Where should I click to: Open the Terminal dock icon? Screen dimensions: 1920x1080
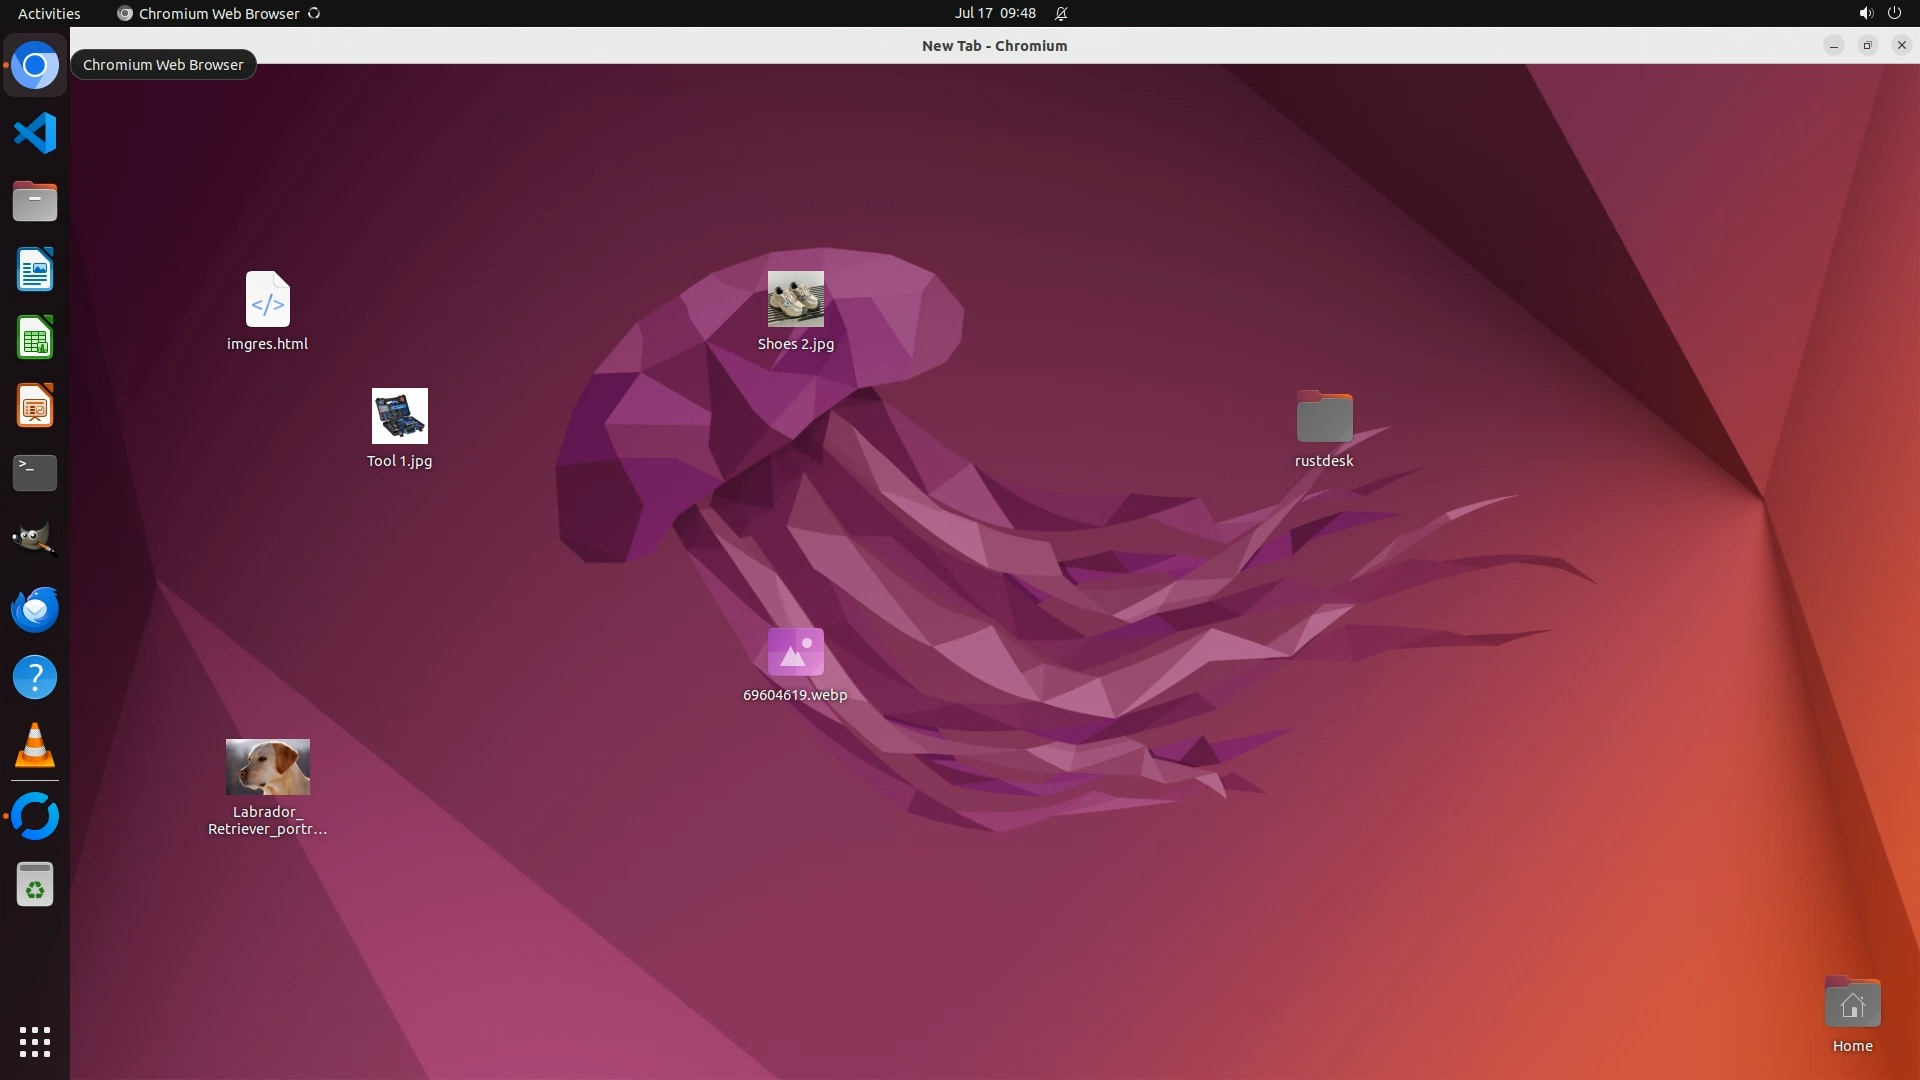click(35, 473)
